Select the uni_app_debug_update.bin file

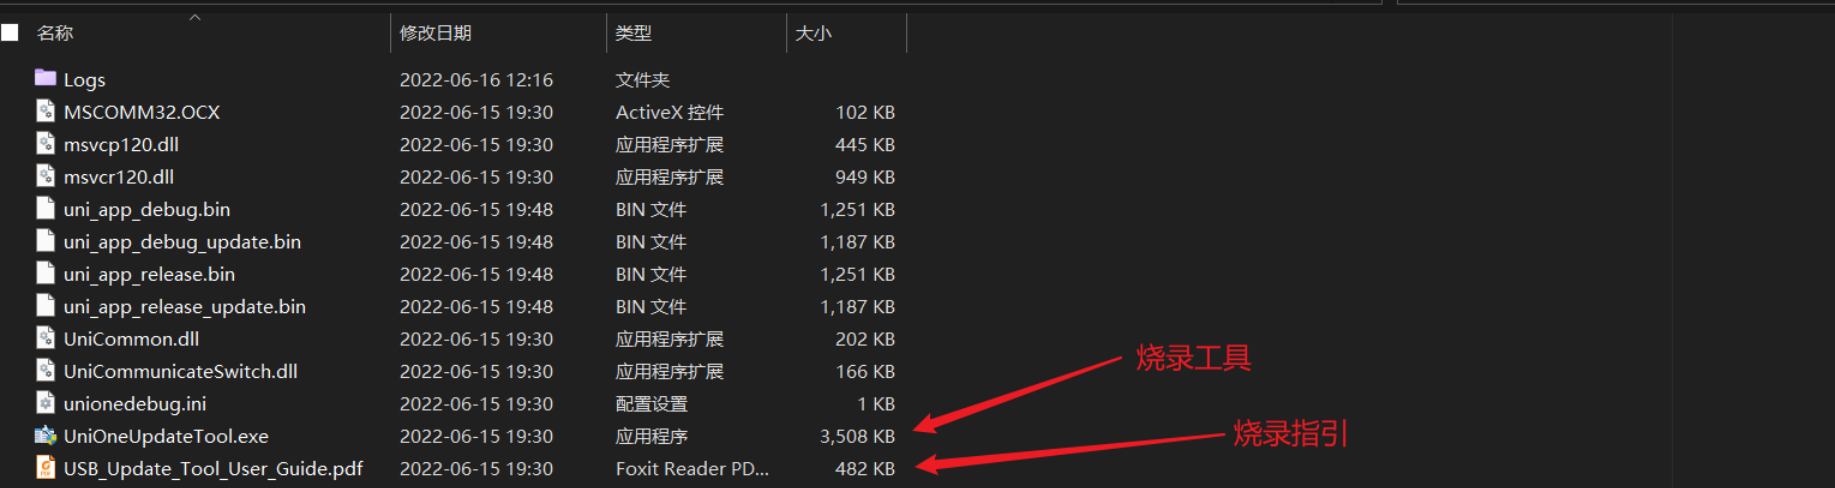pos(182,241)
